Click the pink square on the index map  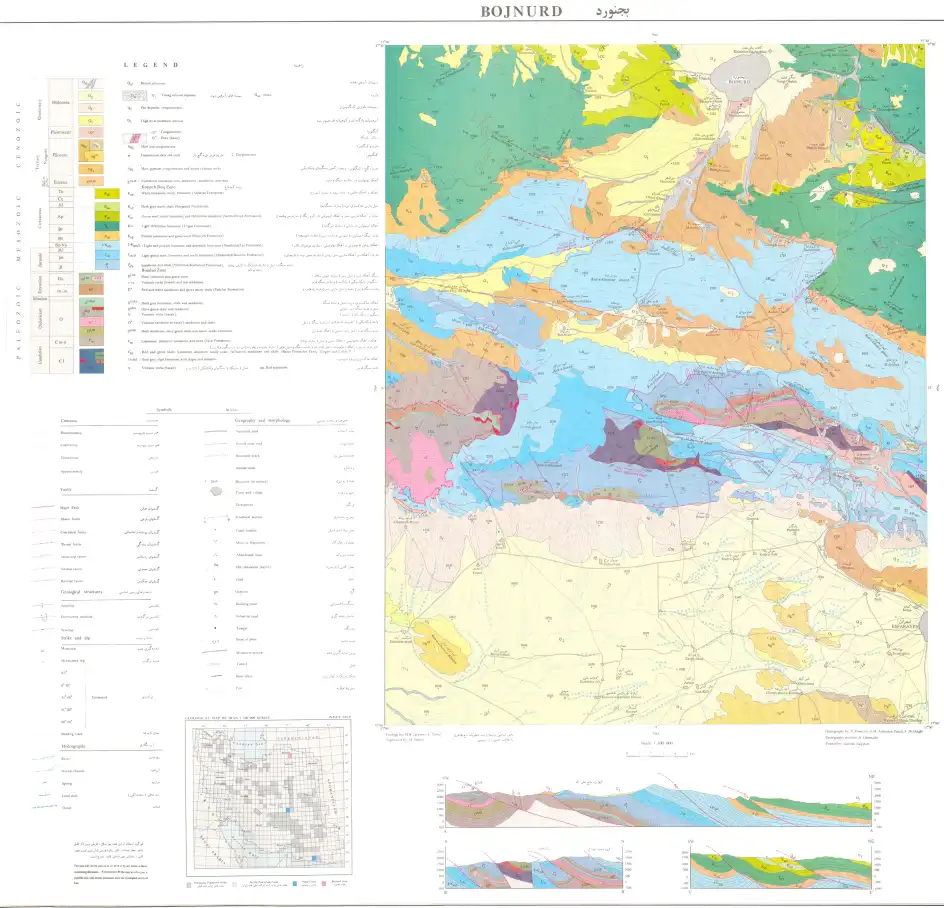click(290, 754)
